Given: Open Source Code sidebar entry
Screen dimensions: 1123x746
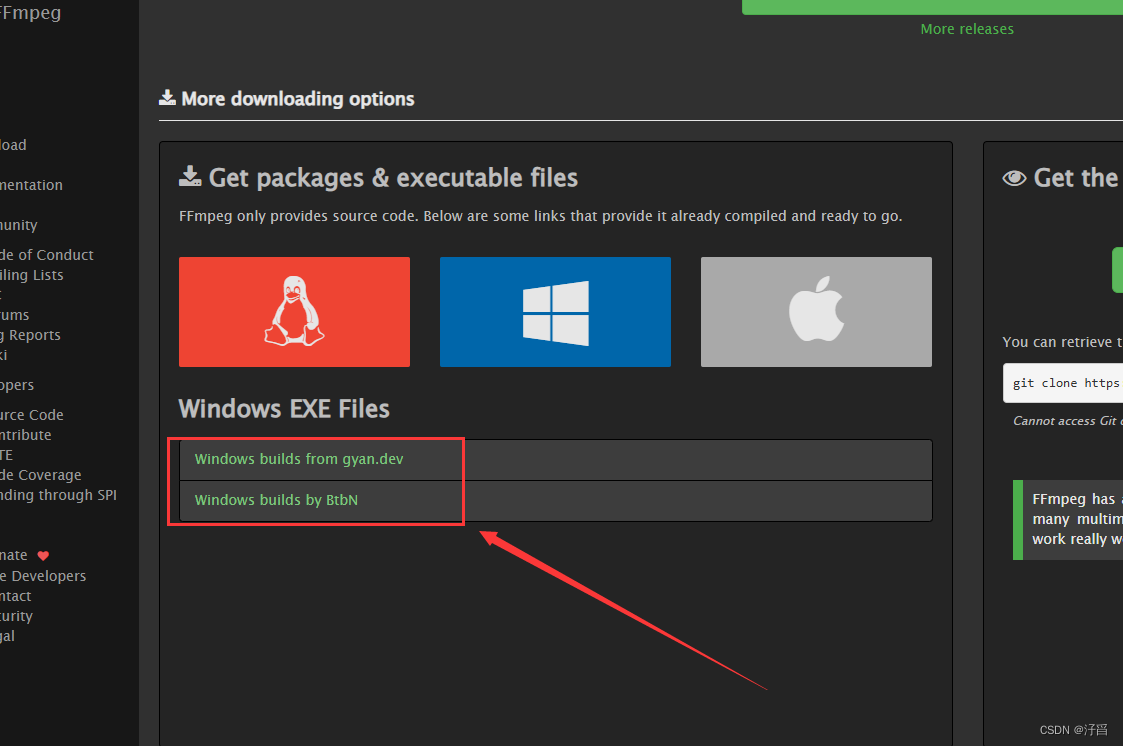Looking at the screenshot, I should click(x=32, y=415).
